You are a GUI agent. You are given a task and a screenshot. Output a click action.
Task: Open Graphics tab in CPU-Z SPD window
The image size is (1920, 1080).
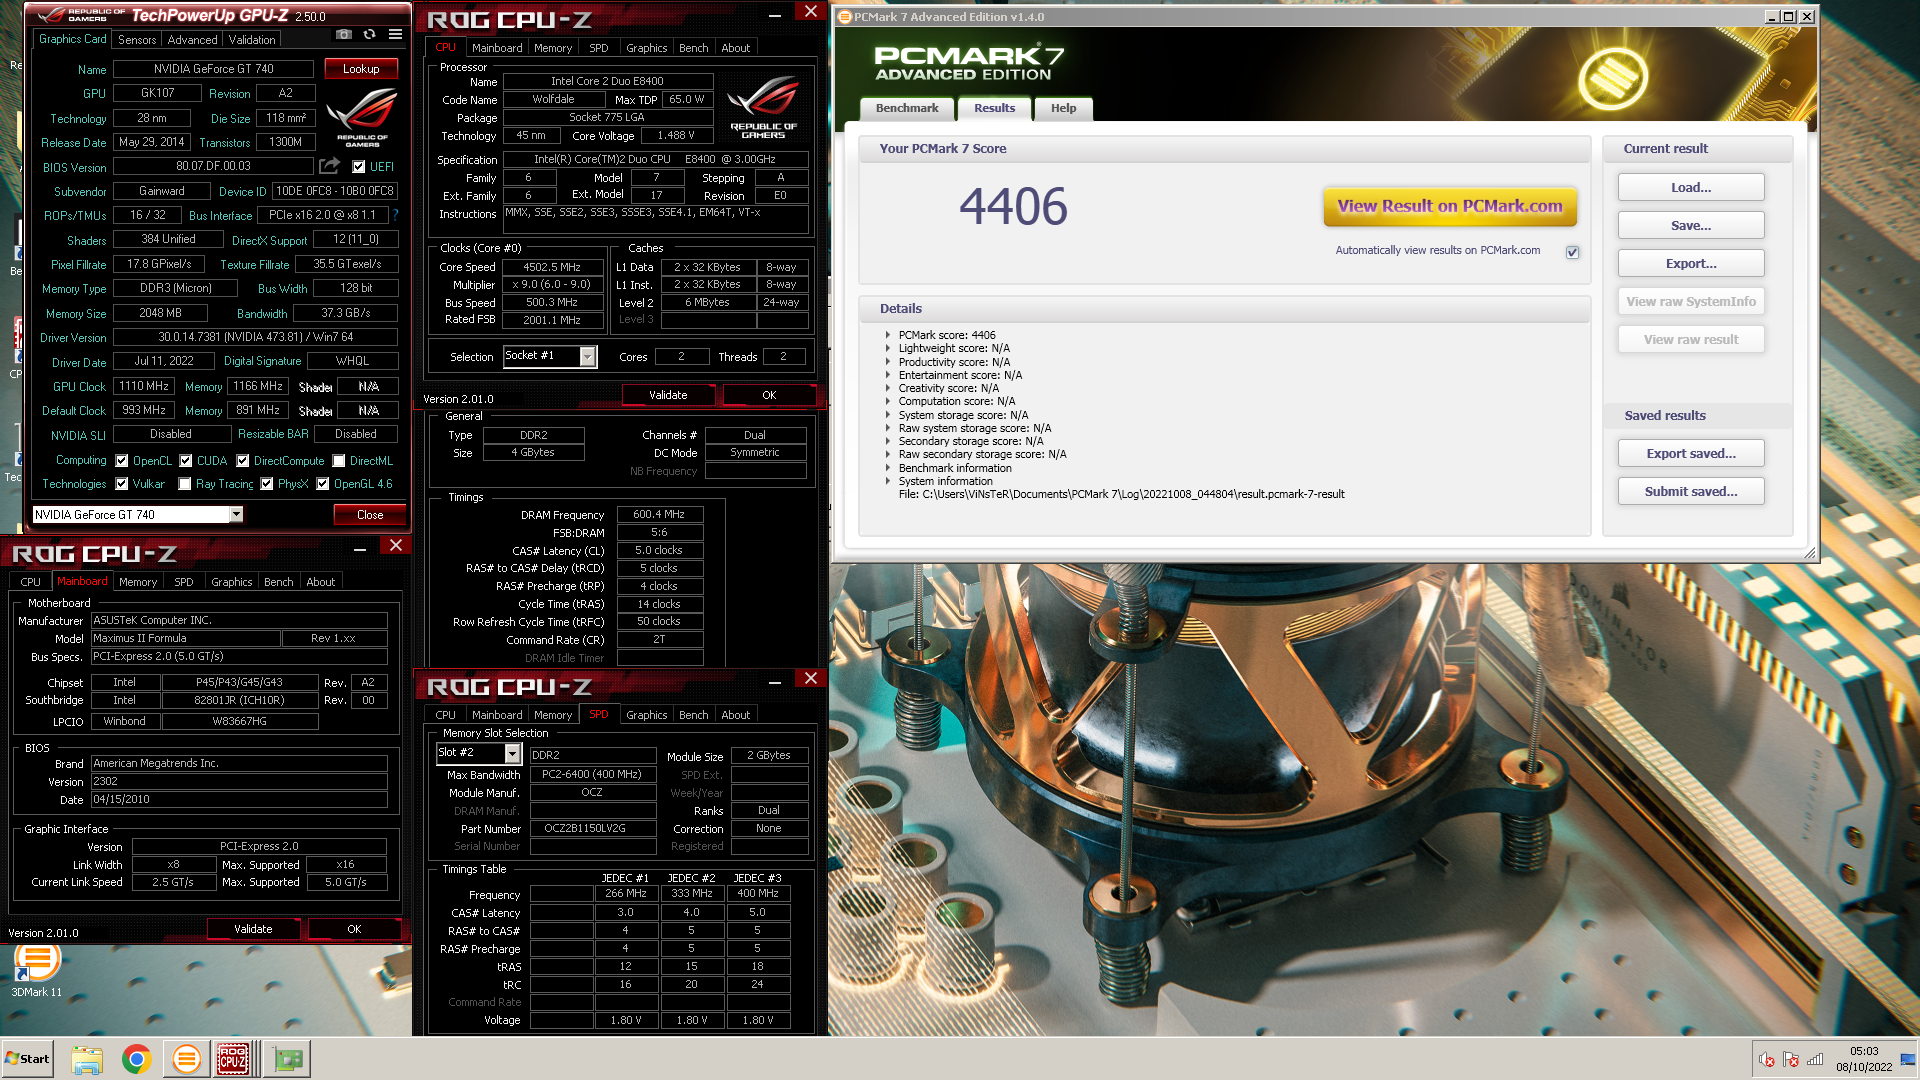pos(646,715)
